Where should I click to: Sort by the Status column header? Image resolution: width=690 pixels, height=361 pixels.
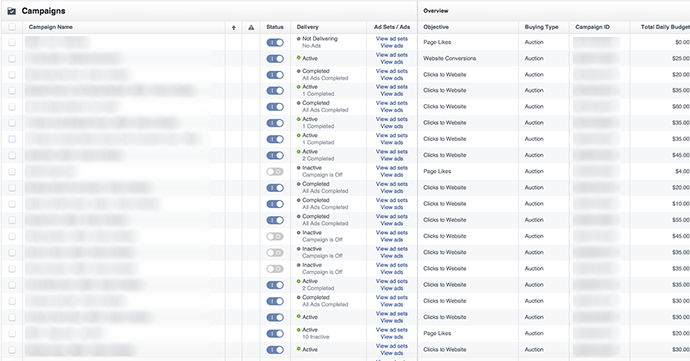275,27
